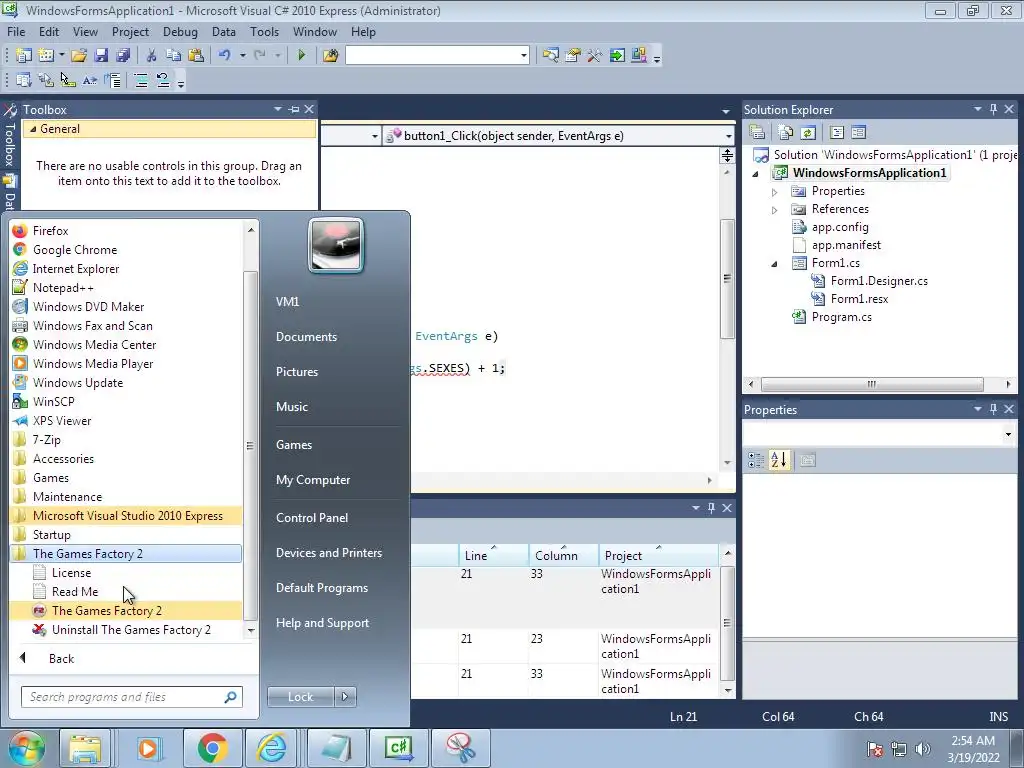Open the Lock options arrow in Start menu
This screenshot has height=768, width=1024.
[345, 697]
